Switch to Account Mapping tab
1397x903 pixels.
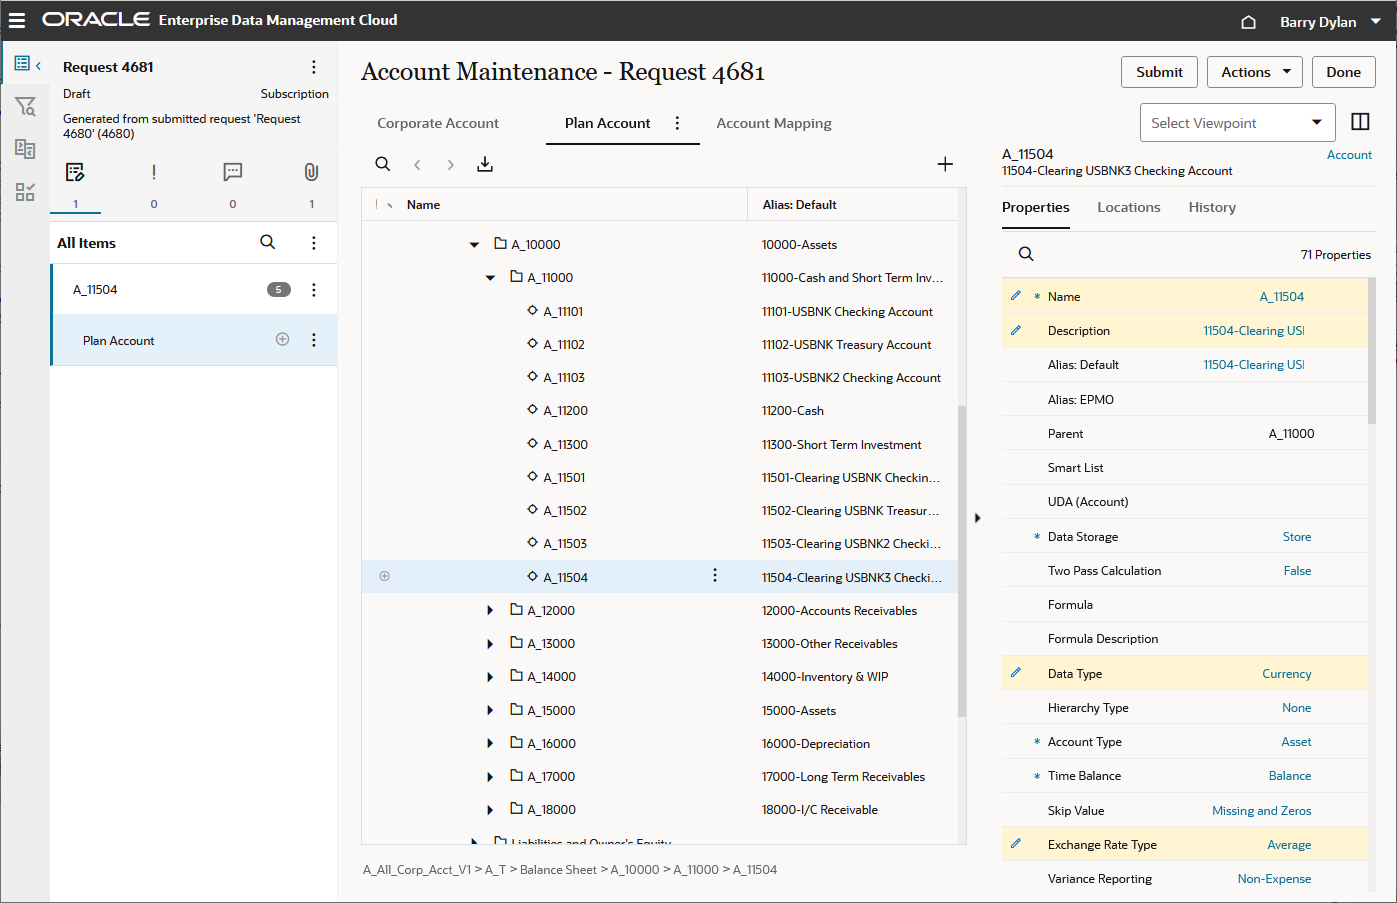[x=774, y=123]
